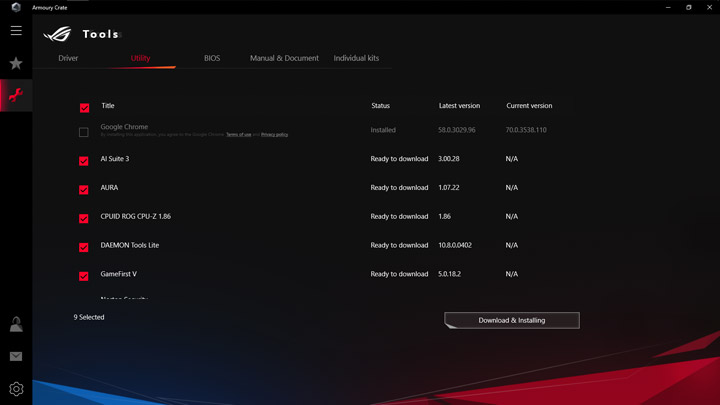This screenshot has width=720, height=405.
Task: Click CPU-Z latest version 1.86
Action: point(444,216)
